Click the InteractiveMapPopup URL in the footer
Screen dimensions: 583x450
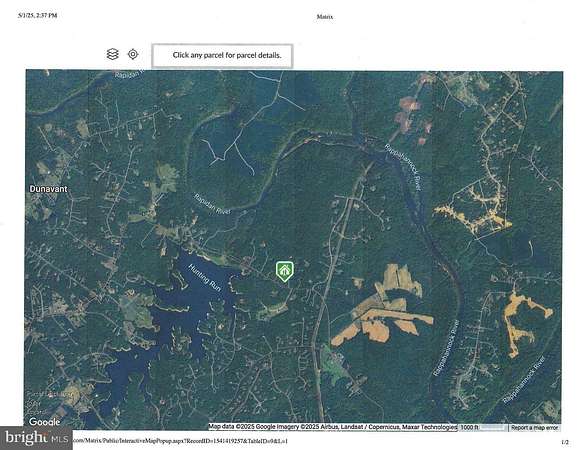[x=180, y=441]
